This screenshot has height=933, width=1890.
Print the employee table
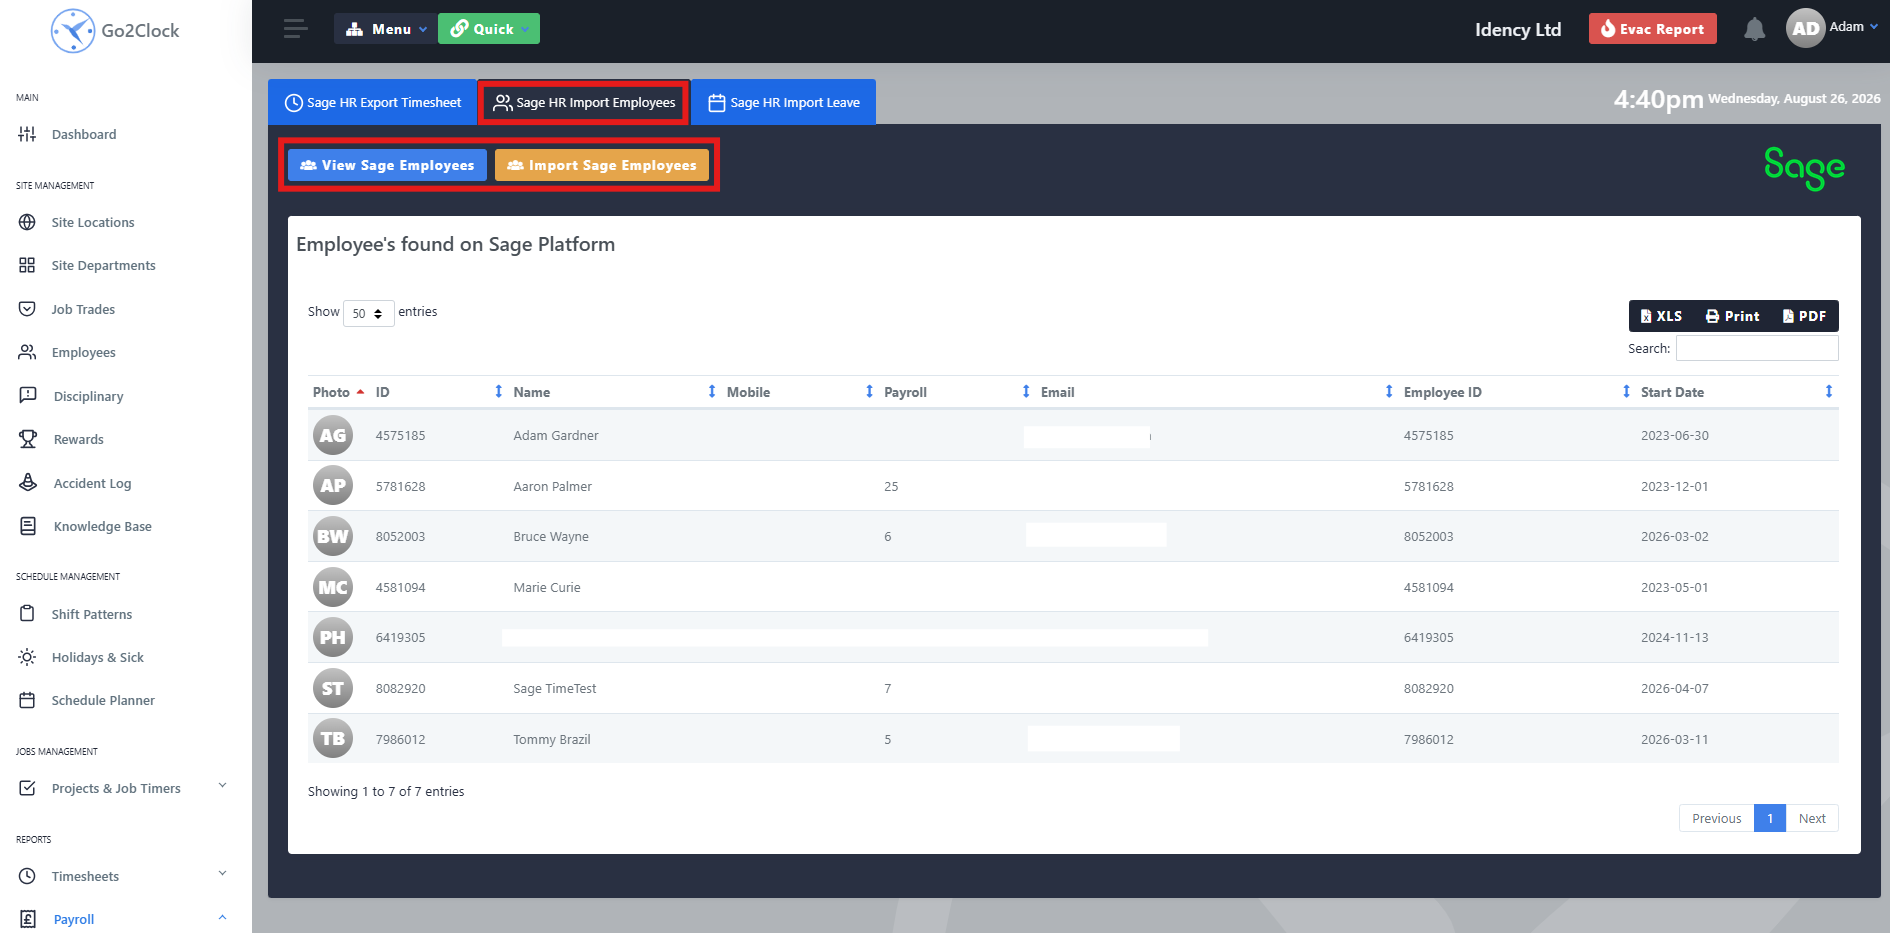(1732, 316)
